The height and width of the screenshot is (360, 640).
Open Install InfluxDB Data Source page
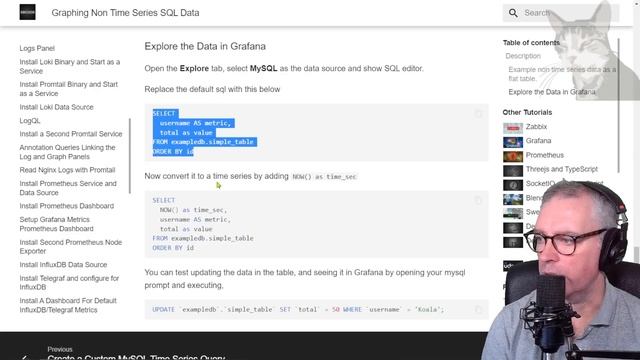pyautogui.click(x=63, y=264)
